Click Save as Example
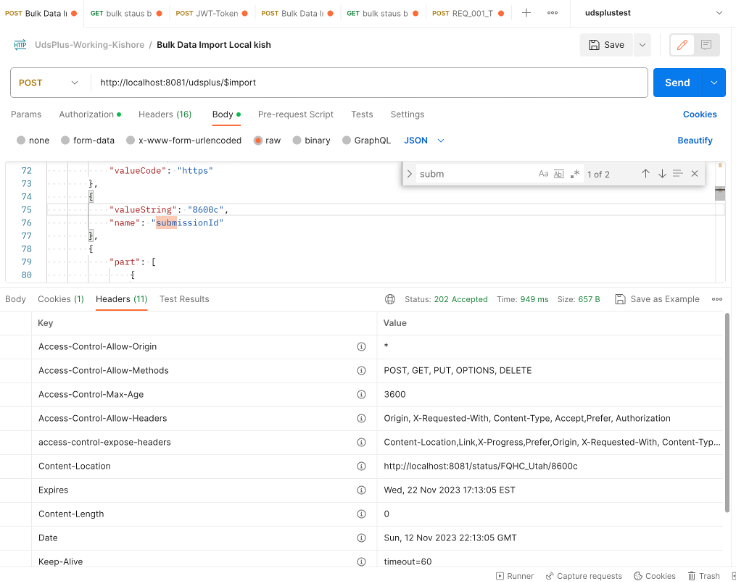This screenshot has width=736, height=582. pyautogui.click(x=657, y=299)
